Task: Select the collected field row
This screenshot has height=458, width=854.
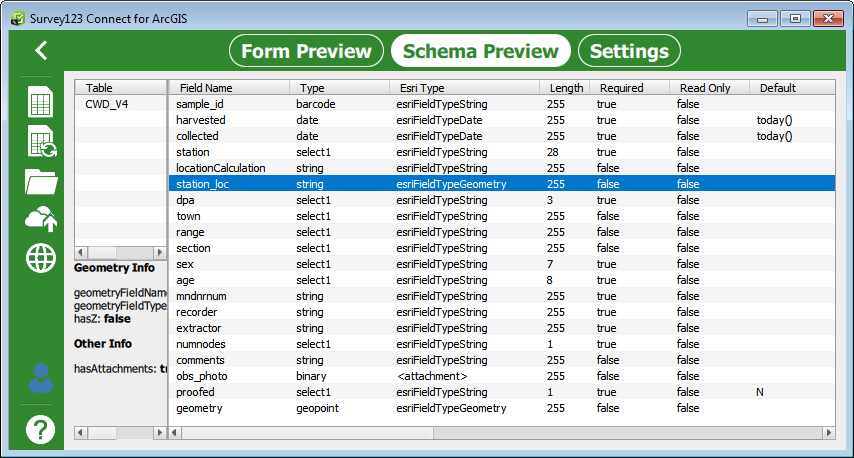Action: pos(502,136)
